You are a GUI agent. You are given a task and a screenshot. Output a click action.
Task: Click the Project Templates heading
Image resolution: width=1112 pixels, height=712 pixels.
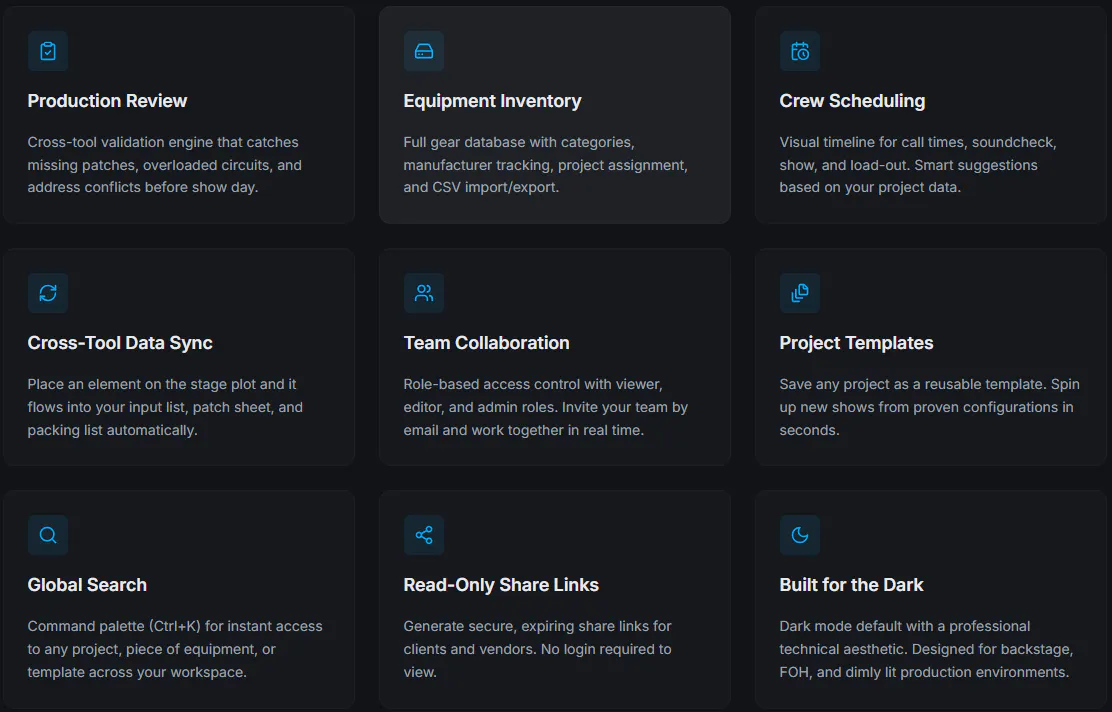click(x=856, y=343)
